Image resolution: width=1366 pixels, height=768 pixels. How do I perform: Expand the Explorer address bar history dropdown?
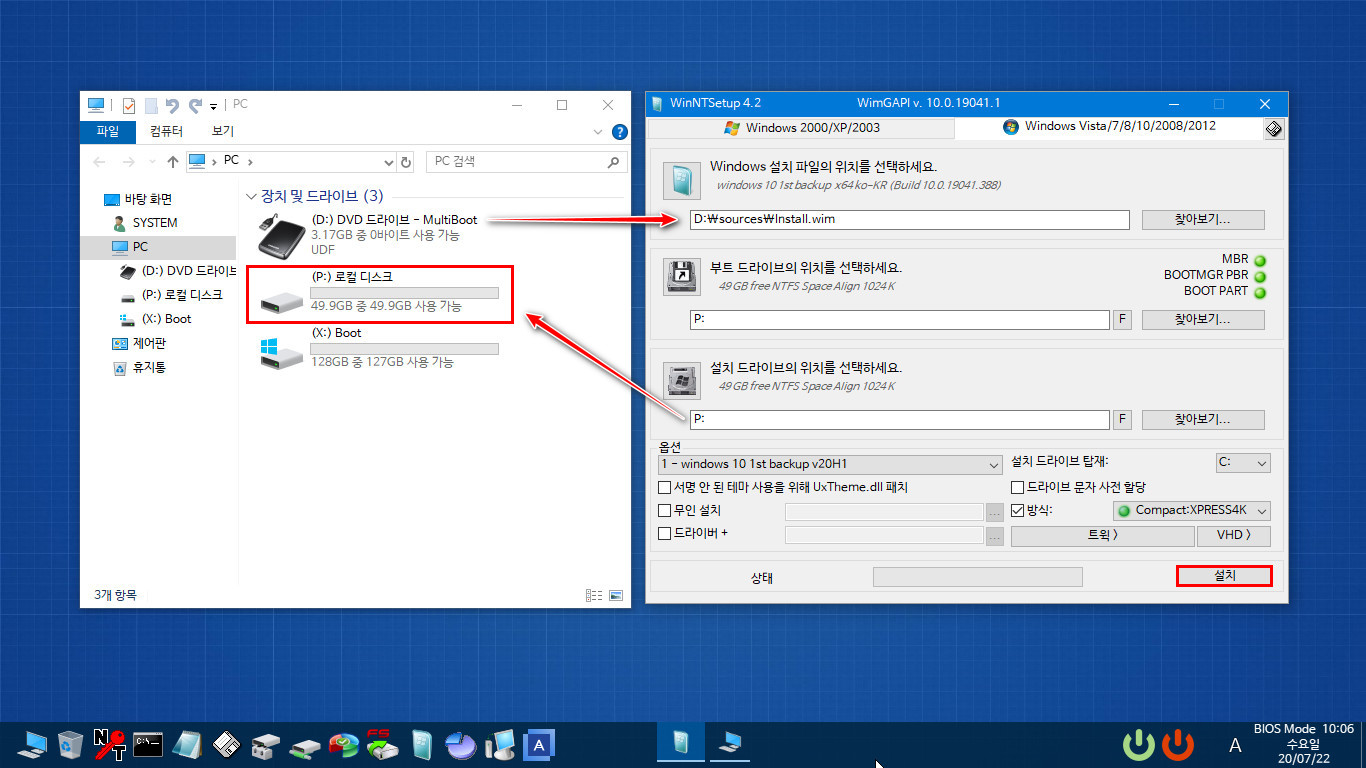tap(389, 161)
